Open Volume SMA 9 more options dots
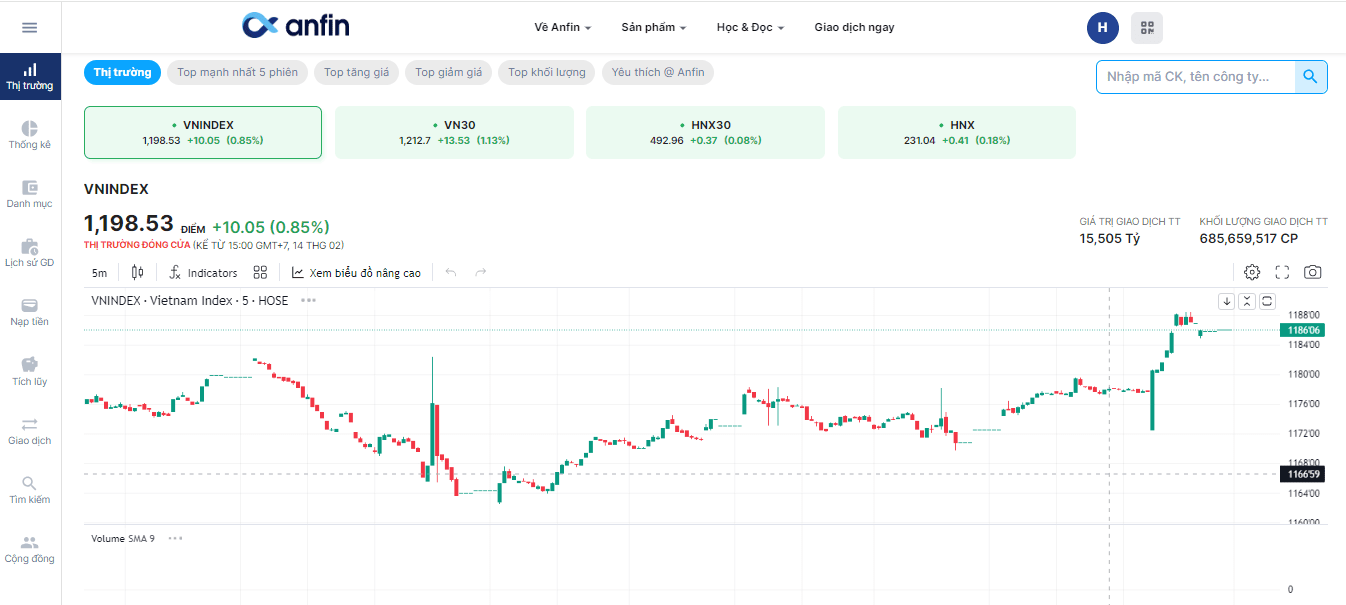 coord(176,538)
